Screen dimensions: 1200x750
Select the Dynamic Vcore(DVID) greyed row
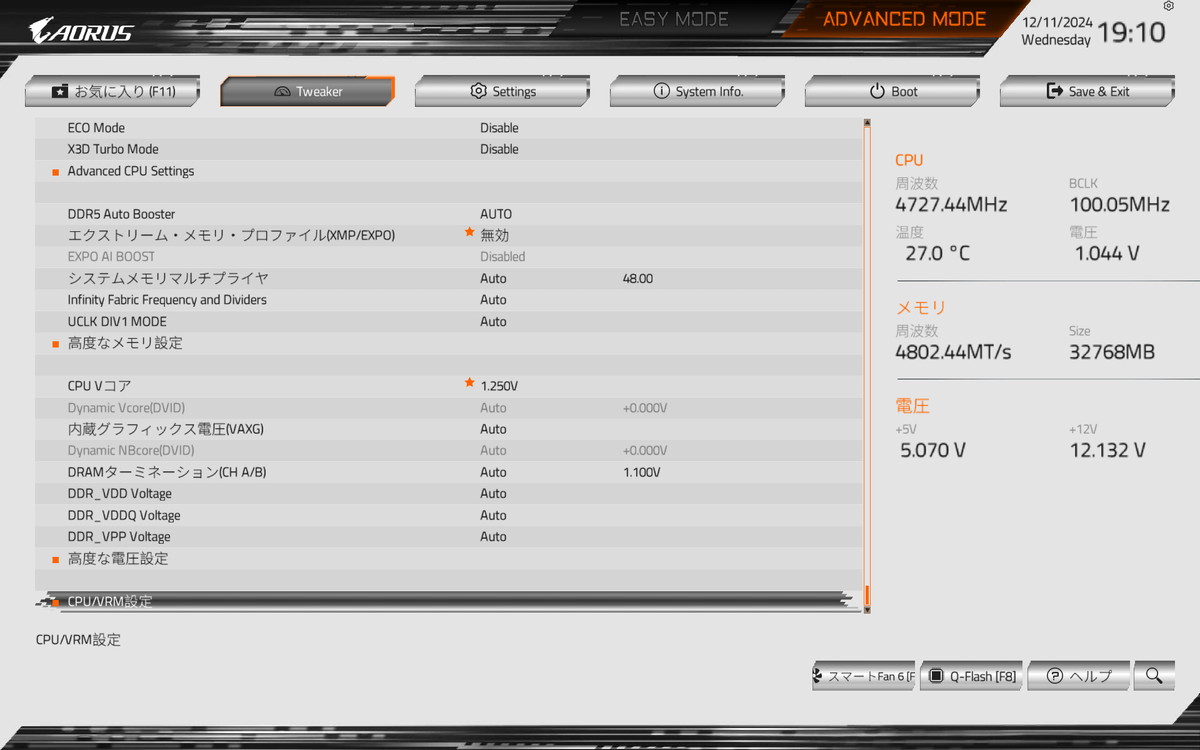pos(449,408)
